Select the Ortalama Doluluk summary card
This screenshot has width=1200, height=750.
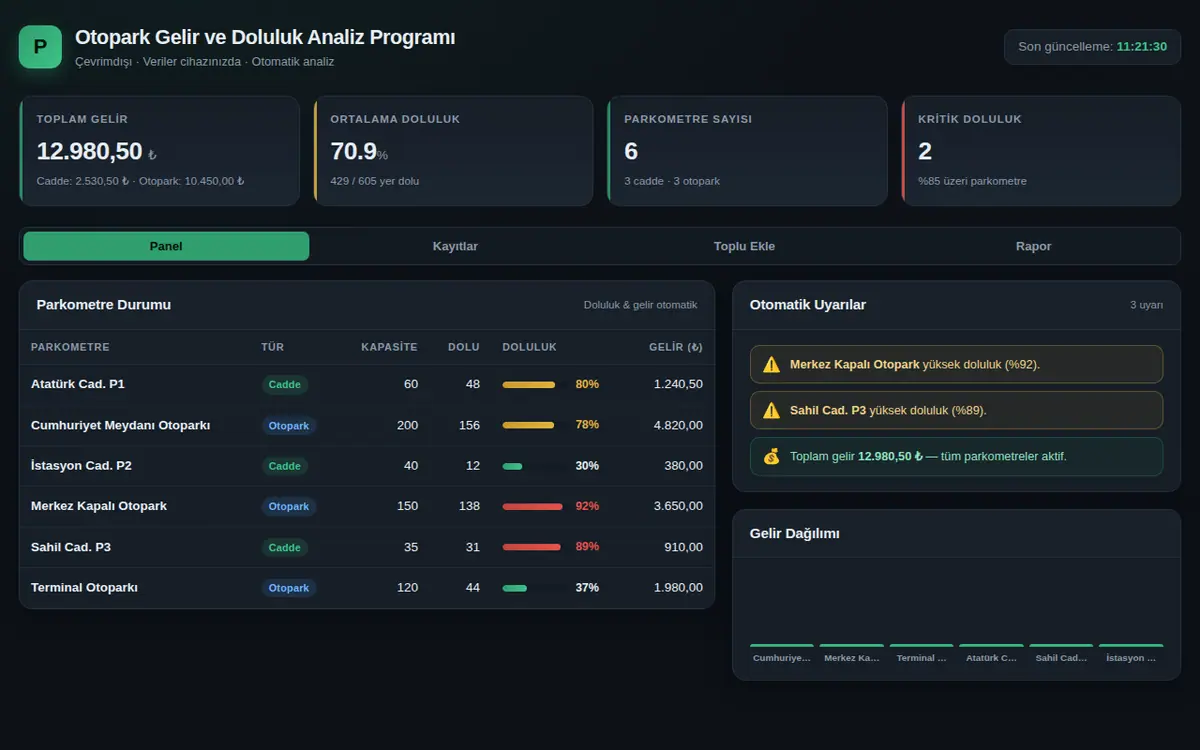(x=453, y=151)
